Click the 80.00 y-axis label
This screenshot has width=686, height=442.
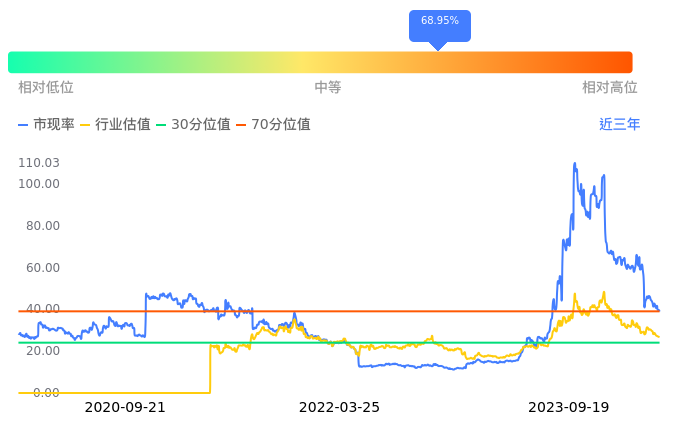[x=43, y=226]
